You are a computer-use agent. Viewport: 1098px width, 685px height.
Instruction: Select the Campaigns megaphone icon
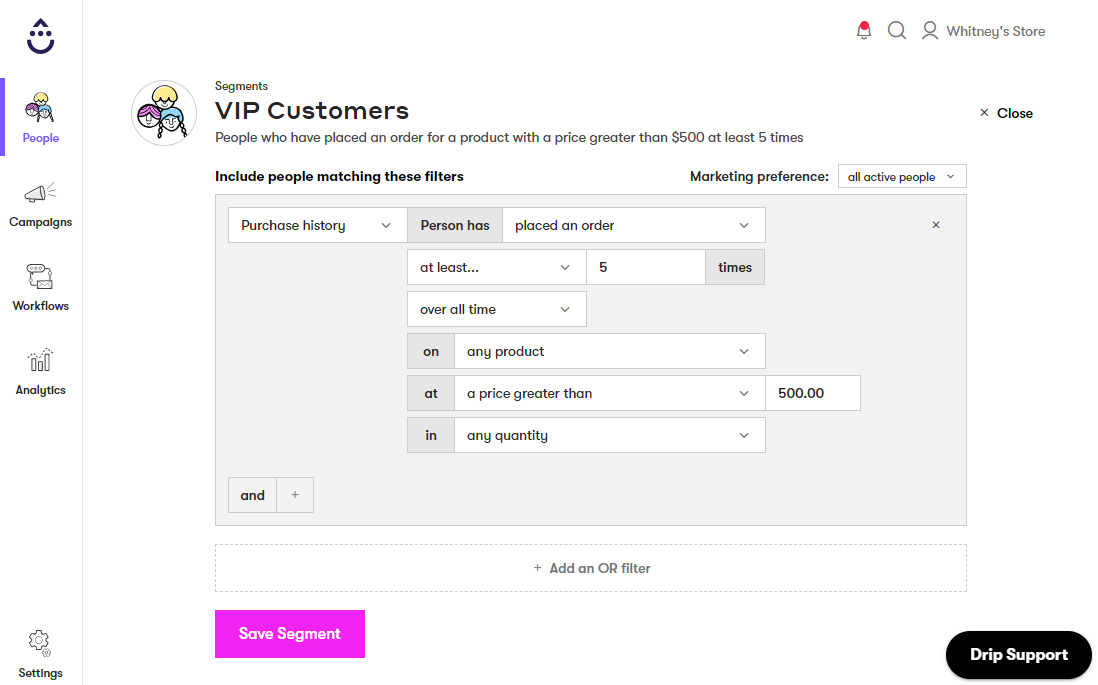[40, 200]
